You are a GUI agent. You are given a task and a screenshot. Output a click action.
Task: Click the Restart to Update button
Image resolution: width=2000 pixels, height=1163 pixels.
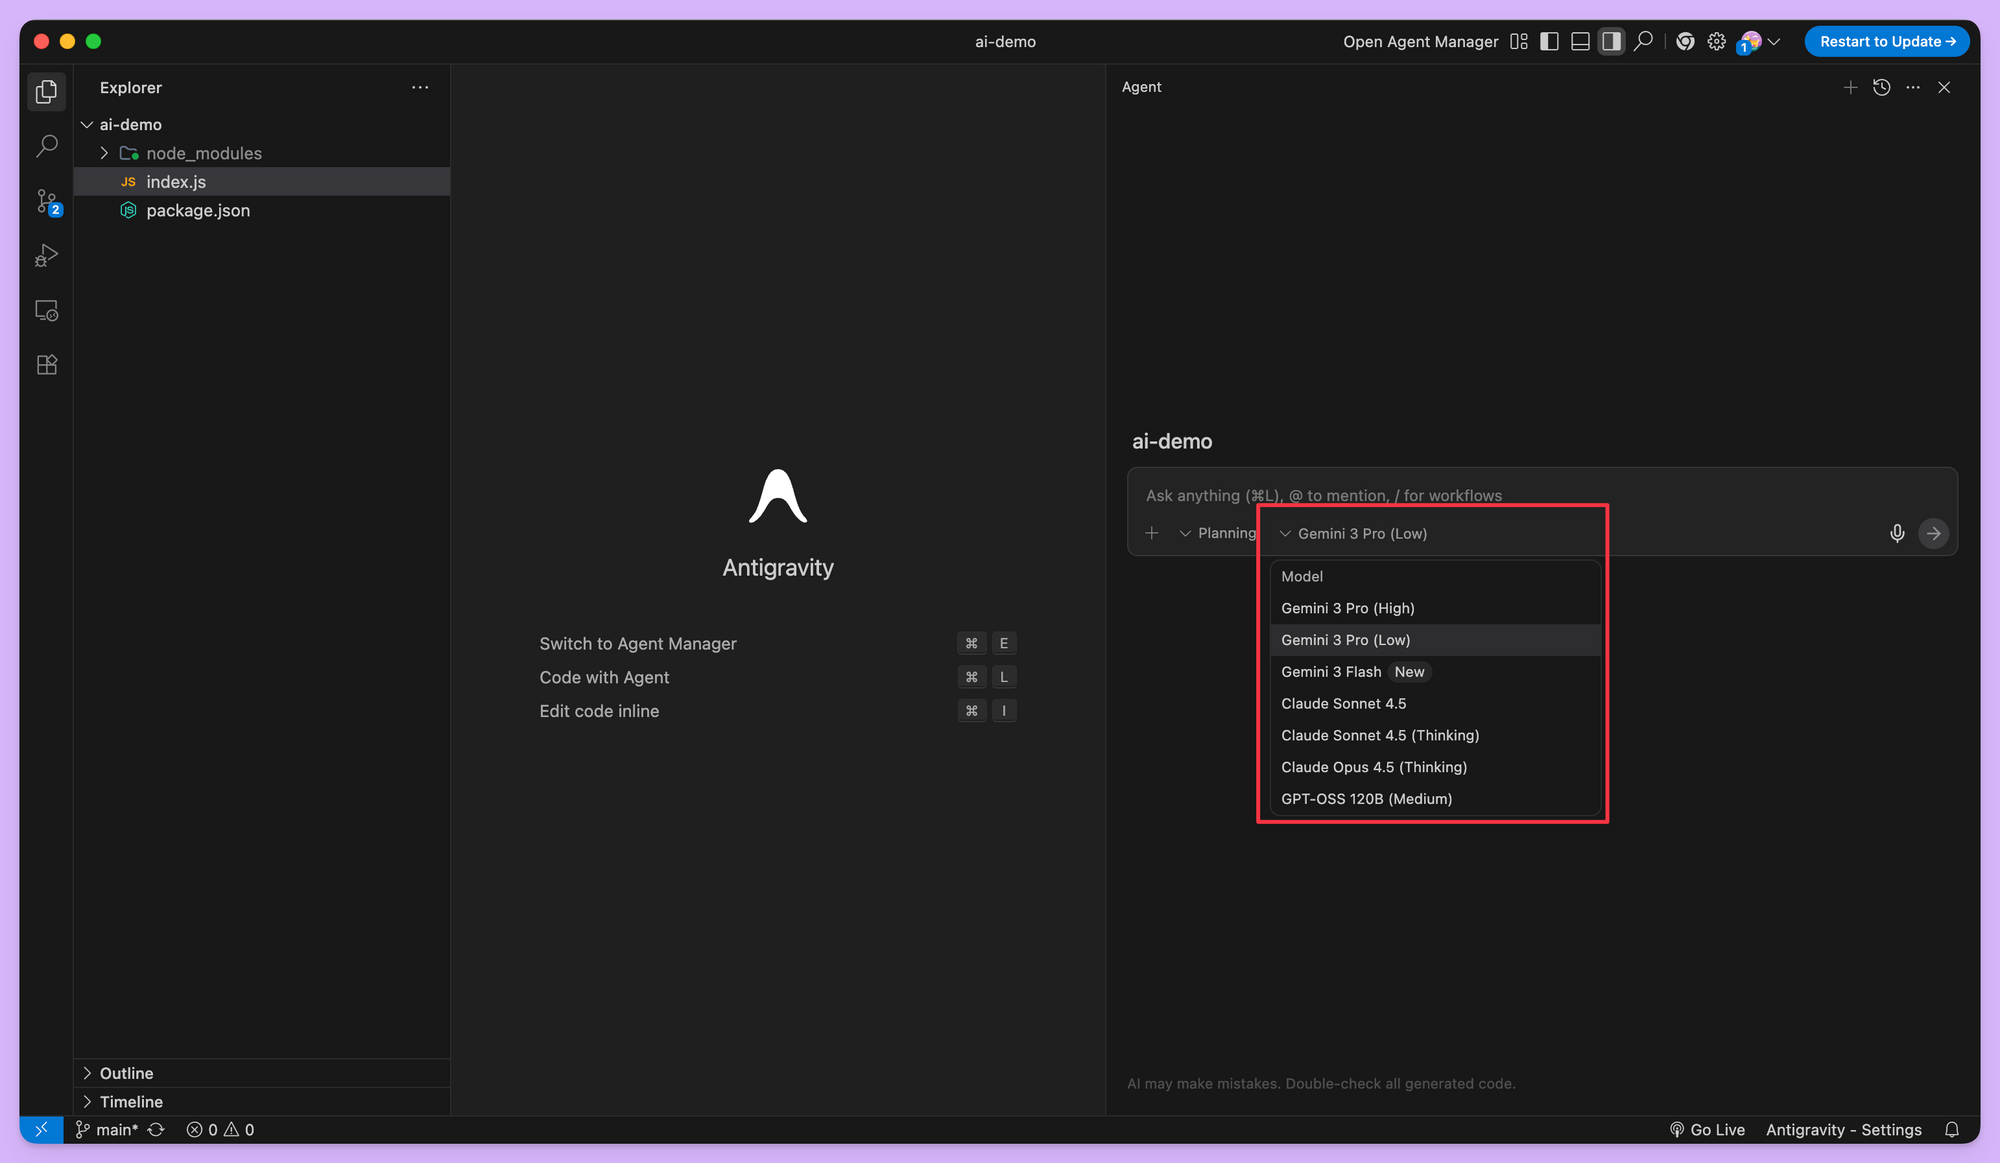(1886, 41)
